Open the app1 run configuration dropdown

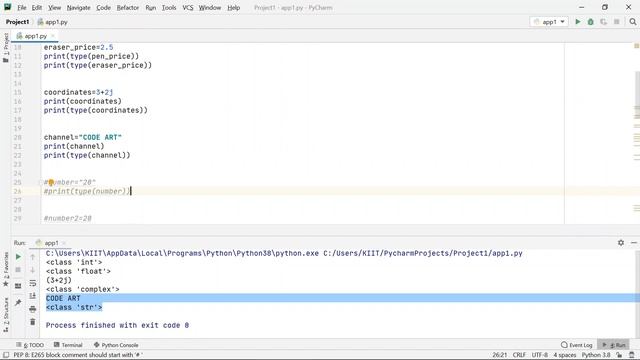[549, 22]
